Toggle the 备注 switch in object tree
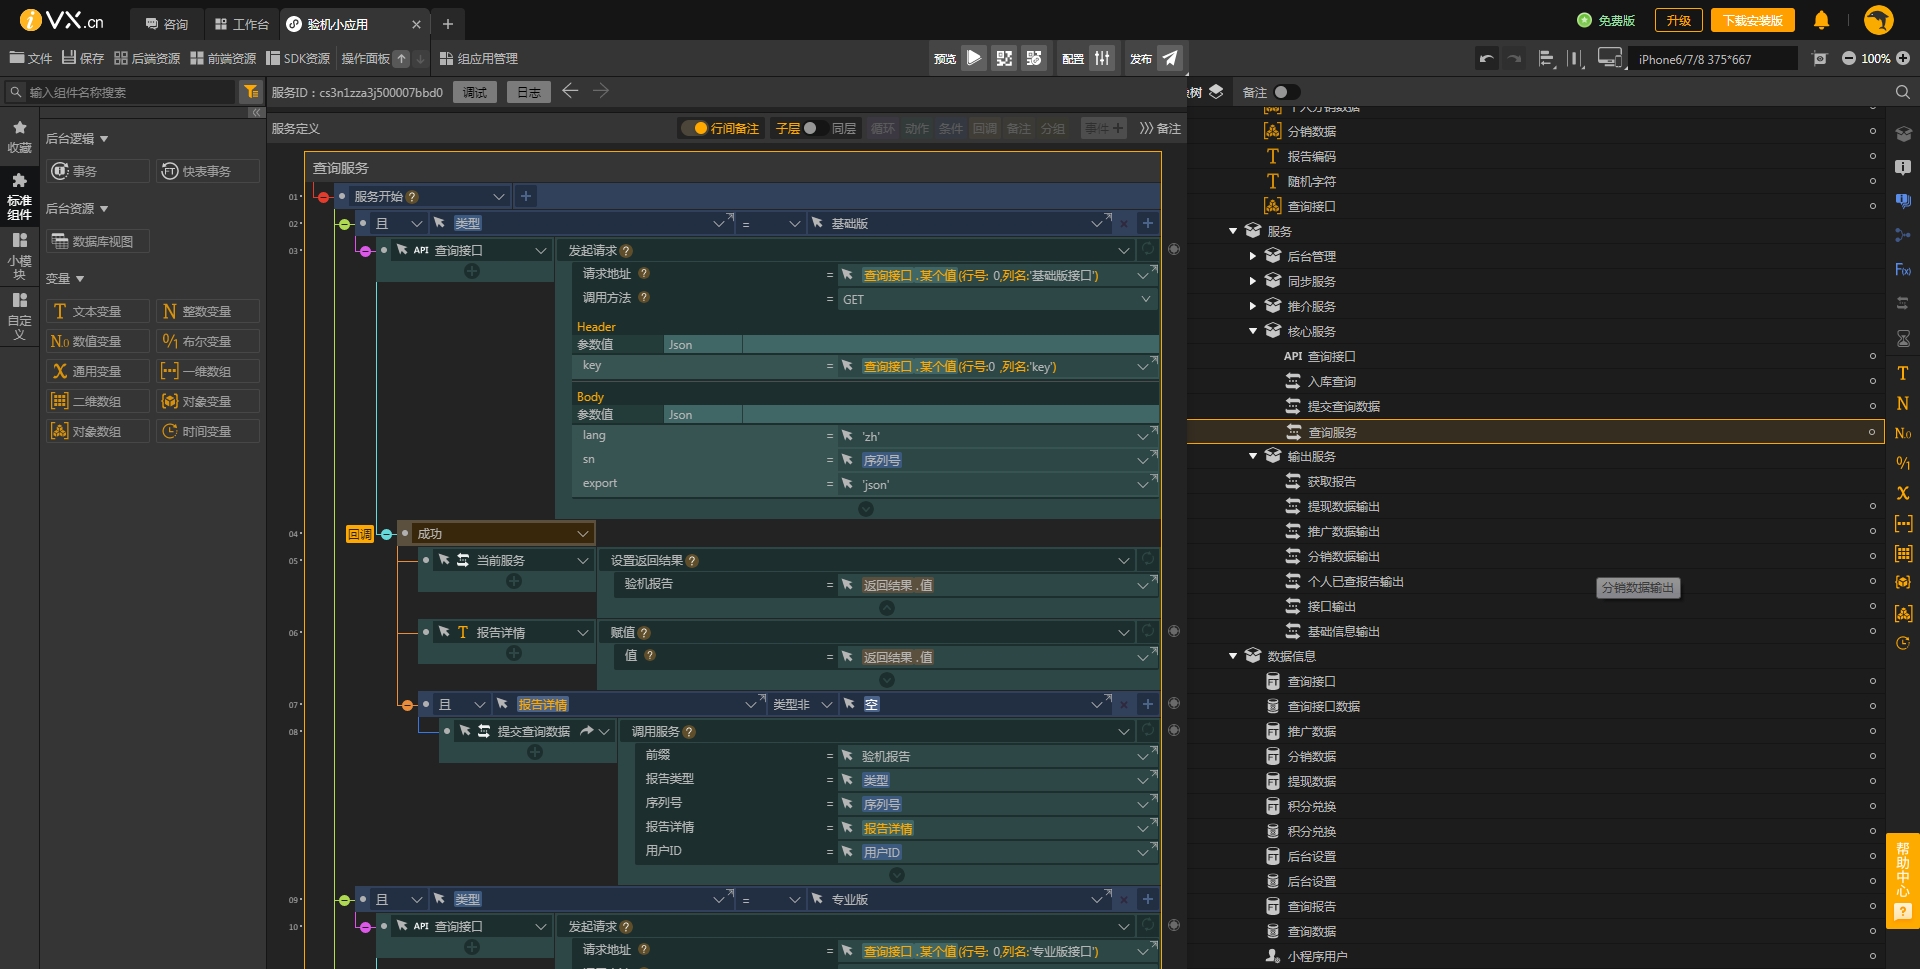The width and height of the screenshot is (1920, 969). point(1286,92)
